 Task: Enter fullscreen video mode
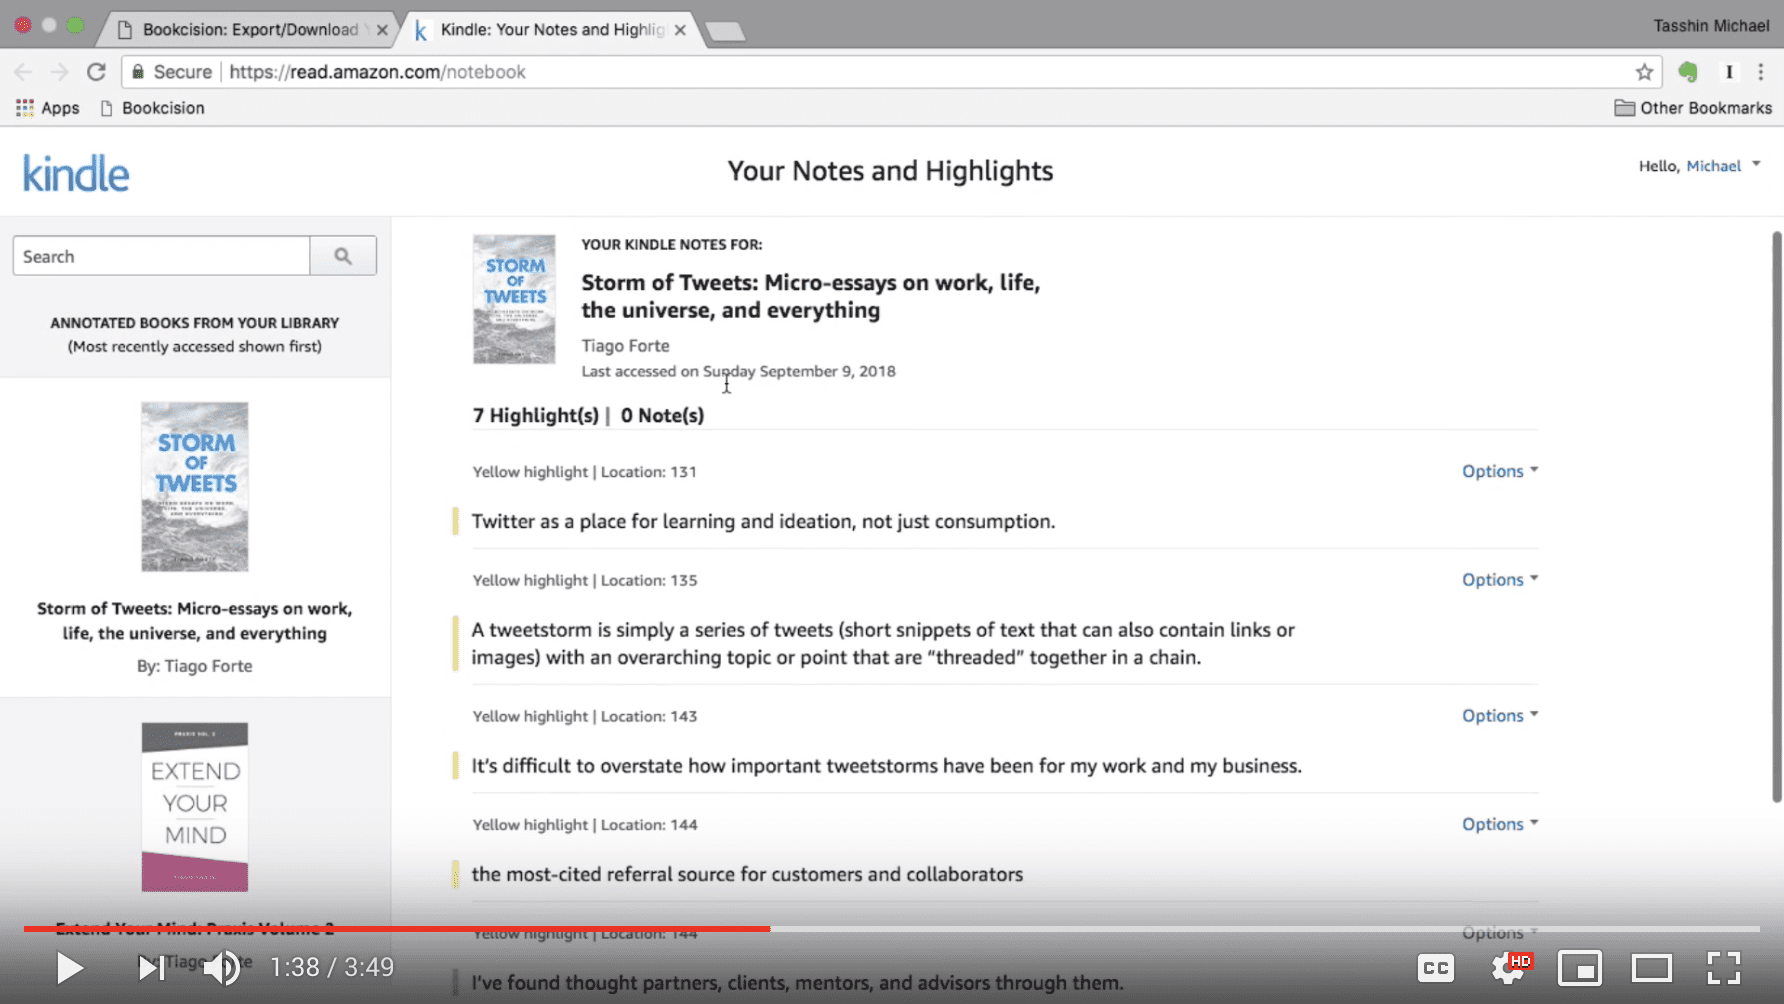pyautogui.click(x=1723, y=968)
